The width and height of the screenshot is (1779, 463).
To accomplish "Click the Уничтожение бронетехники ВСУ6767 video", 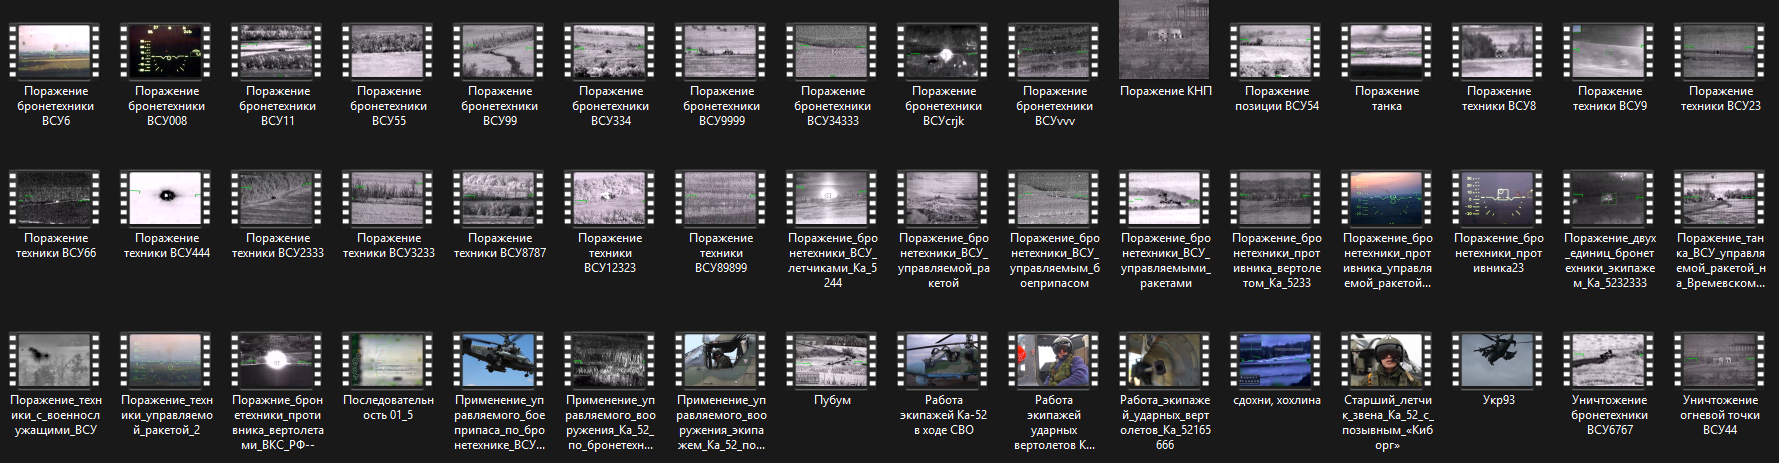I will (x=1610, y=360).
